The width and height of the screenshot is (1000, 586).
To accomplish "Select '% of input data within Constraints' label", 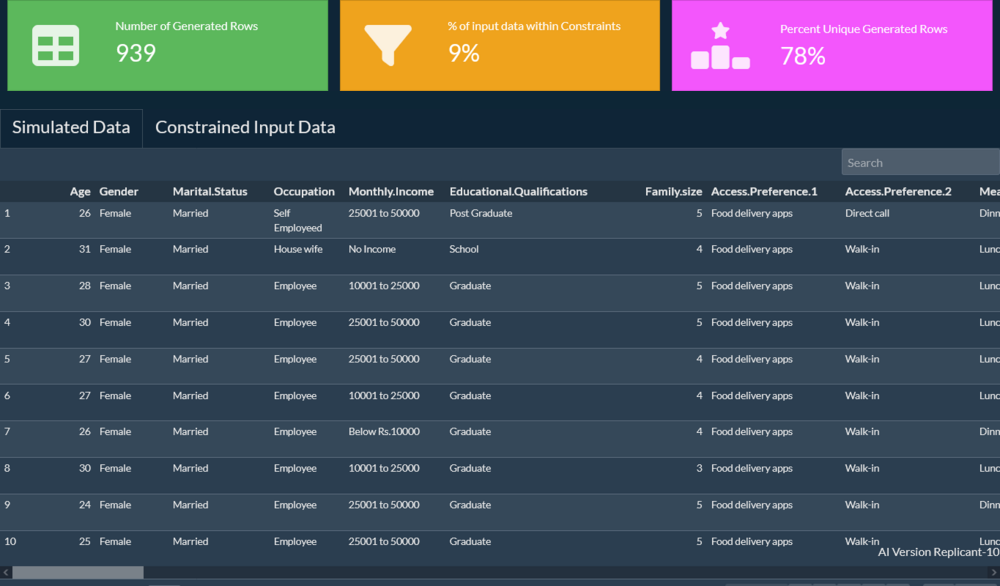I will (x=534, y=26).
